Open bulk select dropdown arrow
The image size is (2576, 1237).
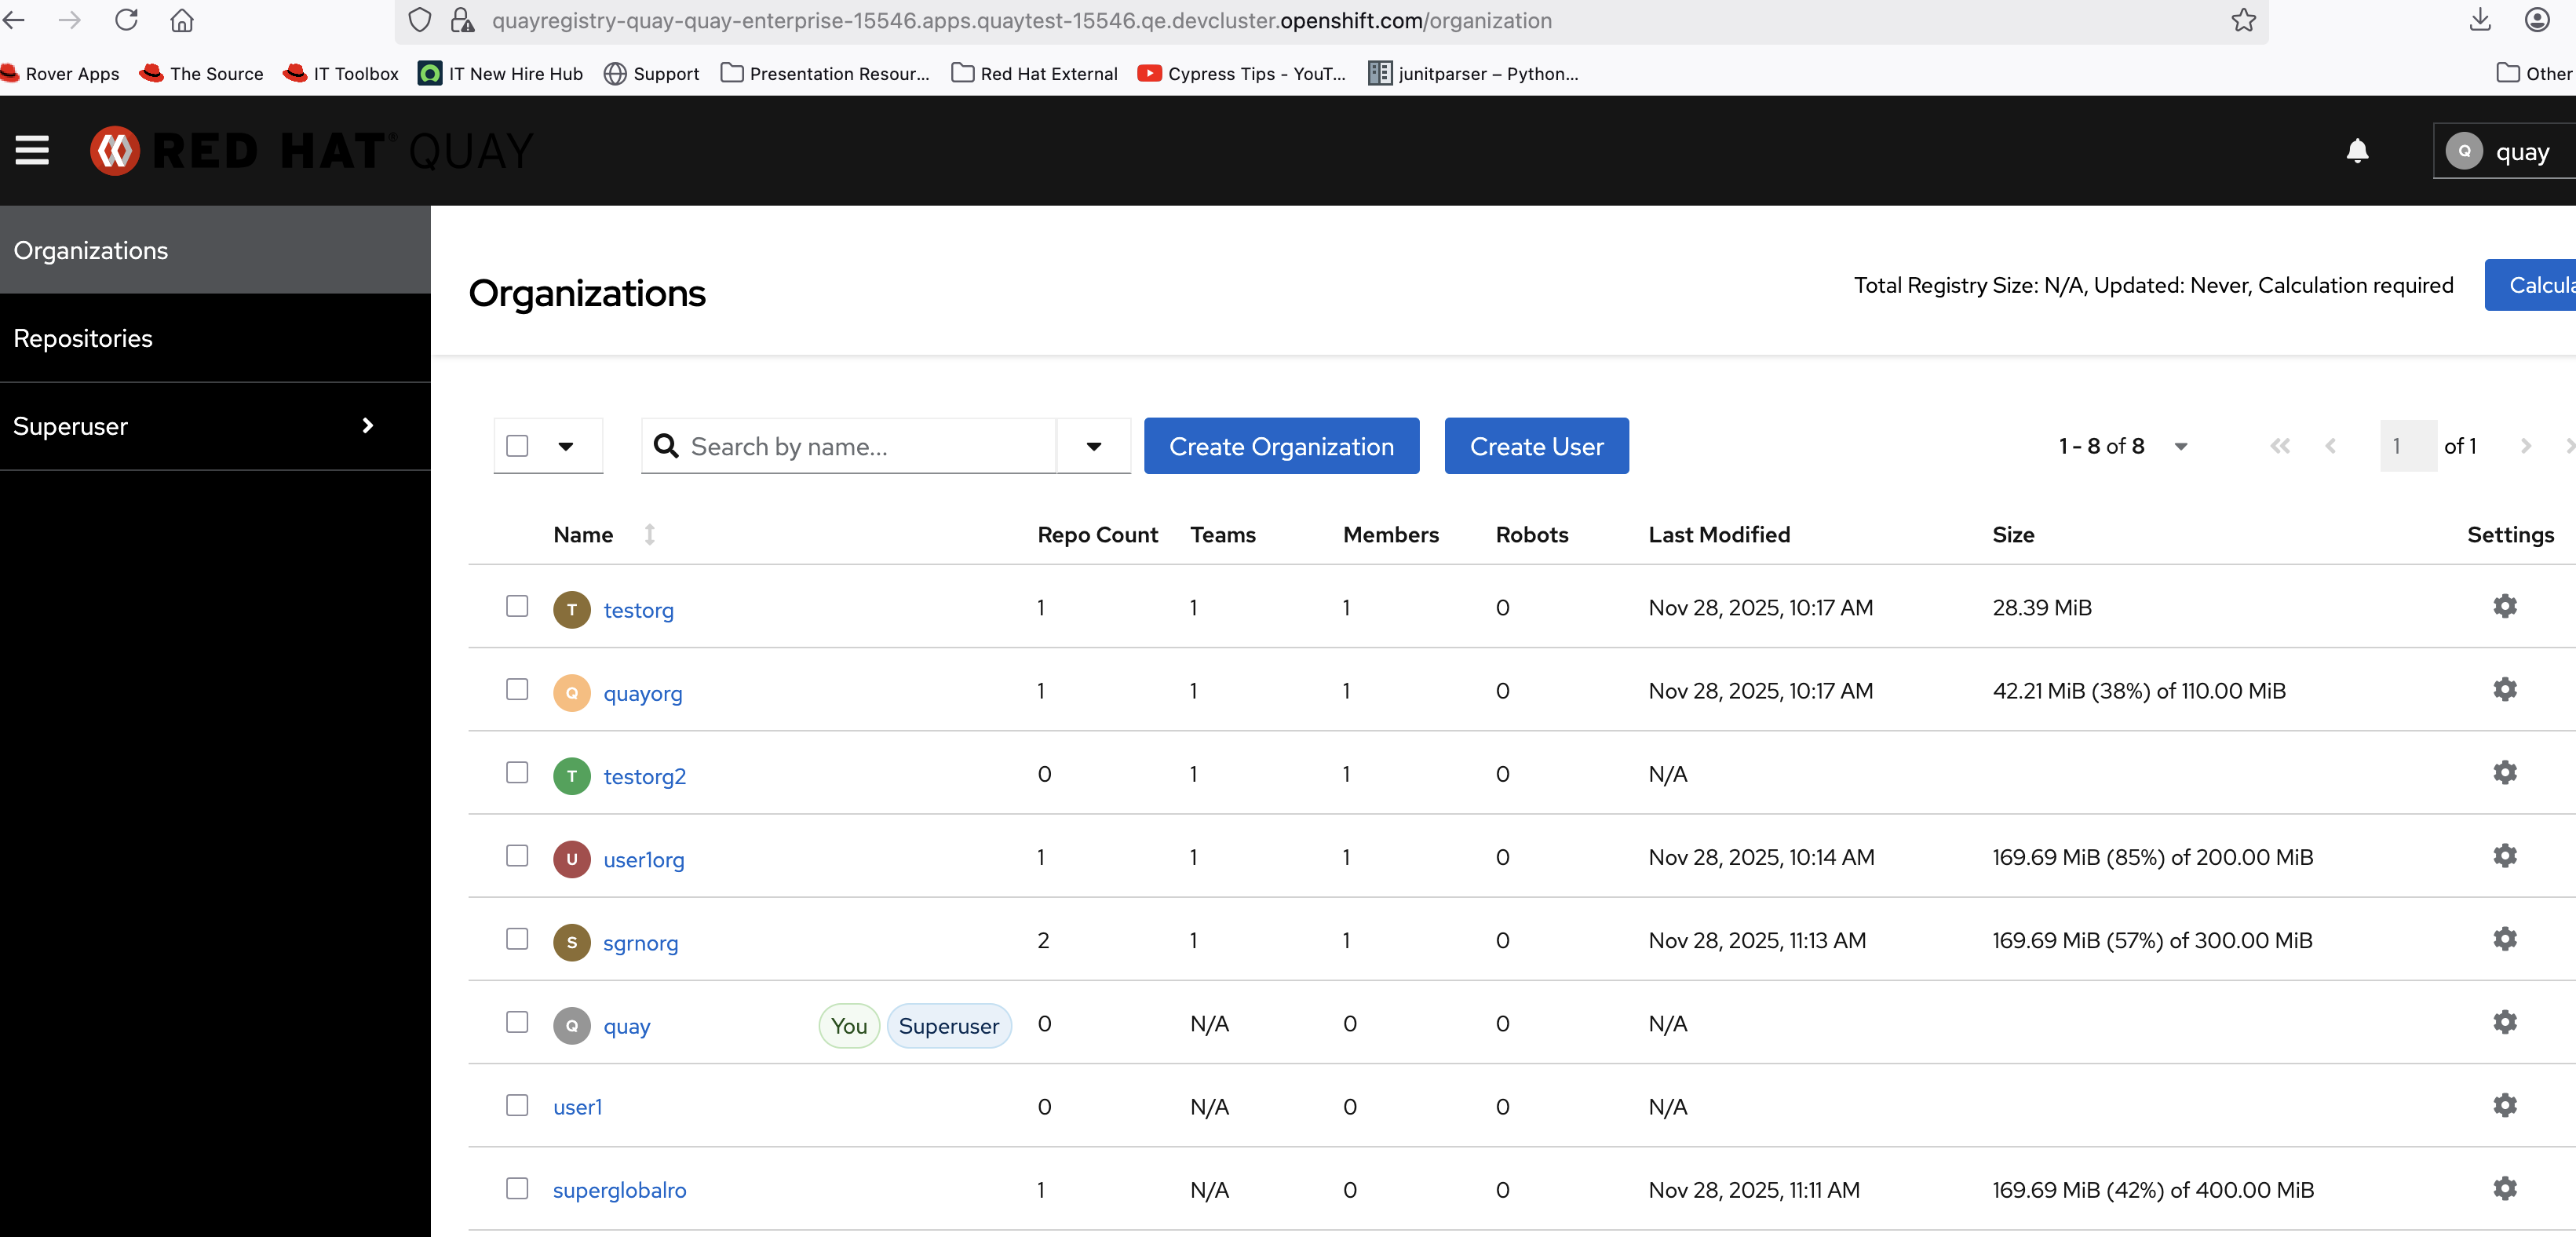pos(566,447)
